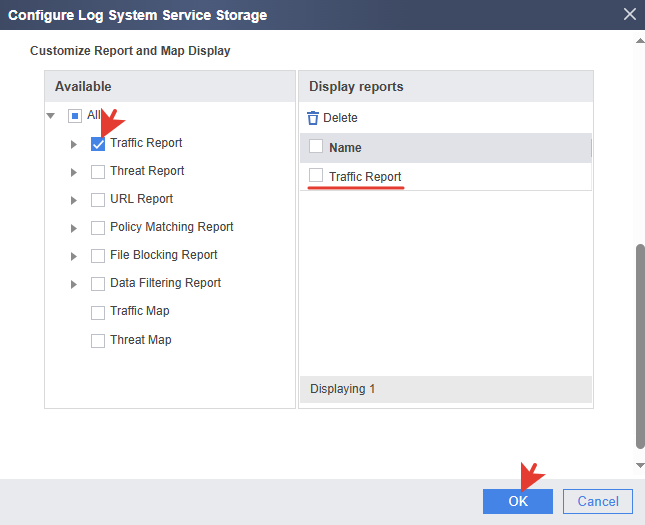Screen dimensions: 645x525
Task: Expand the Threat Report tree node
Action: point(74,173)
